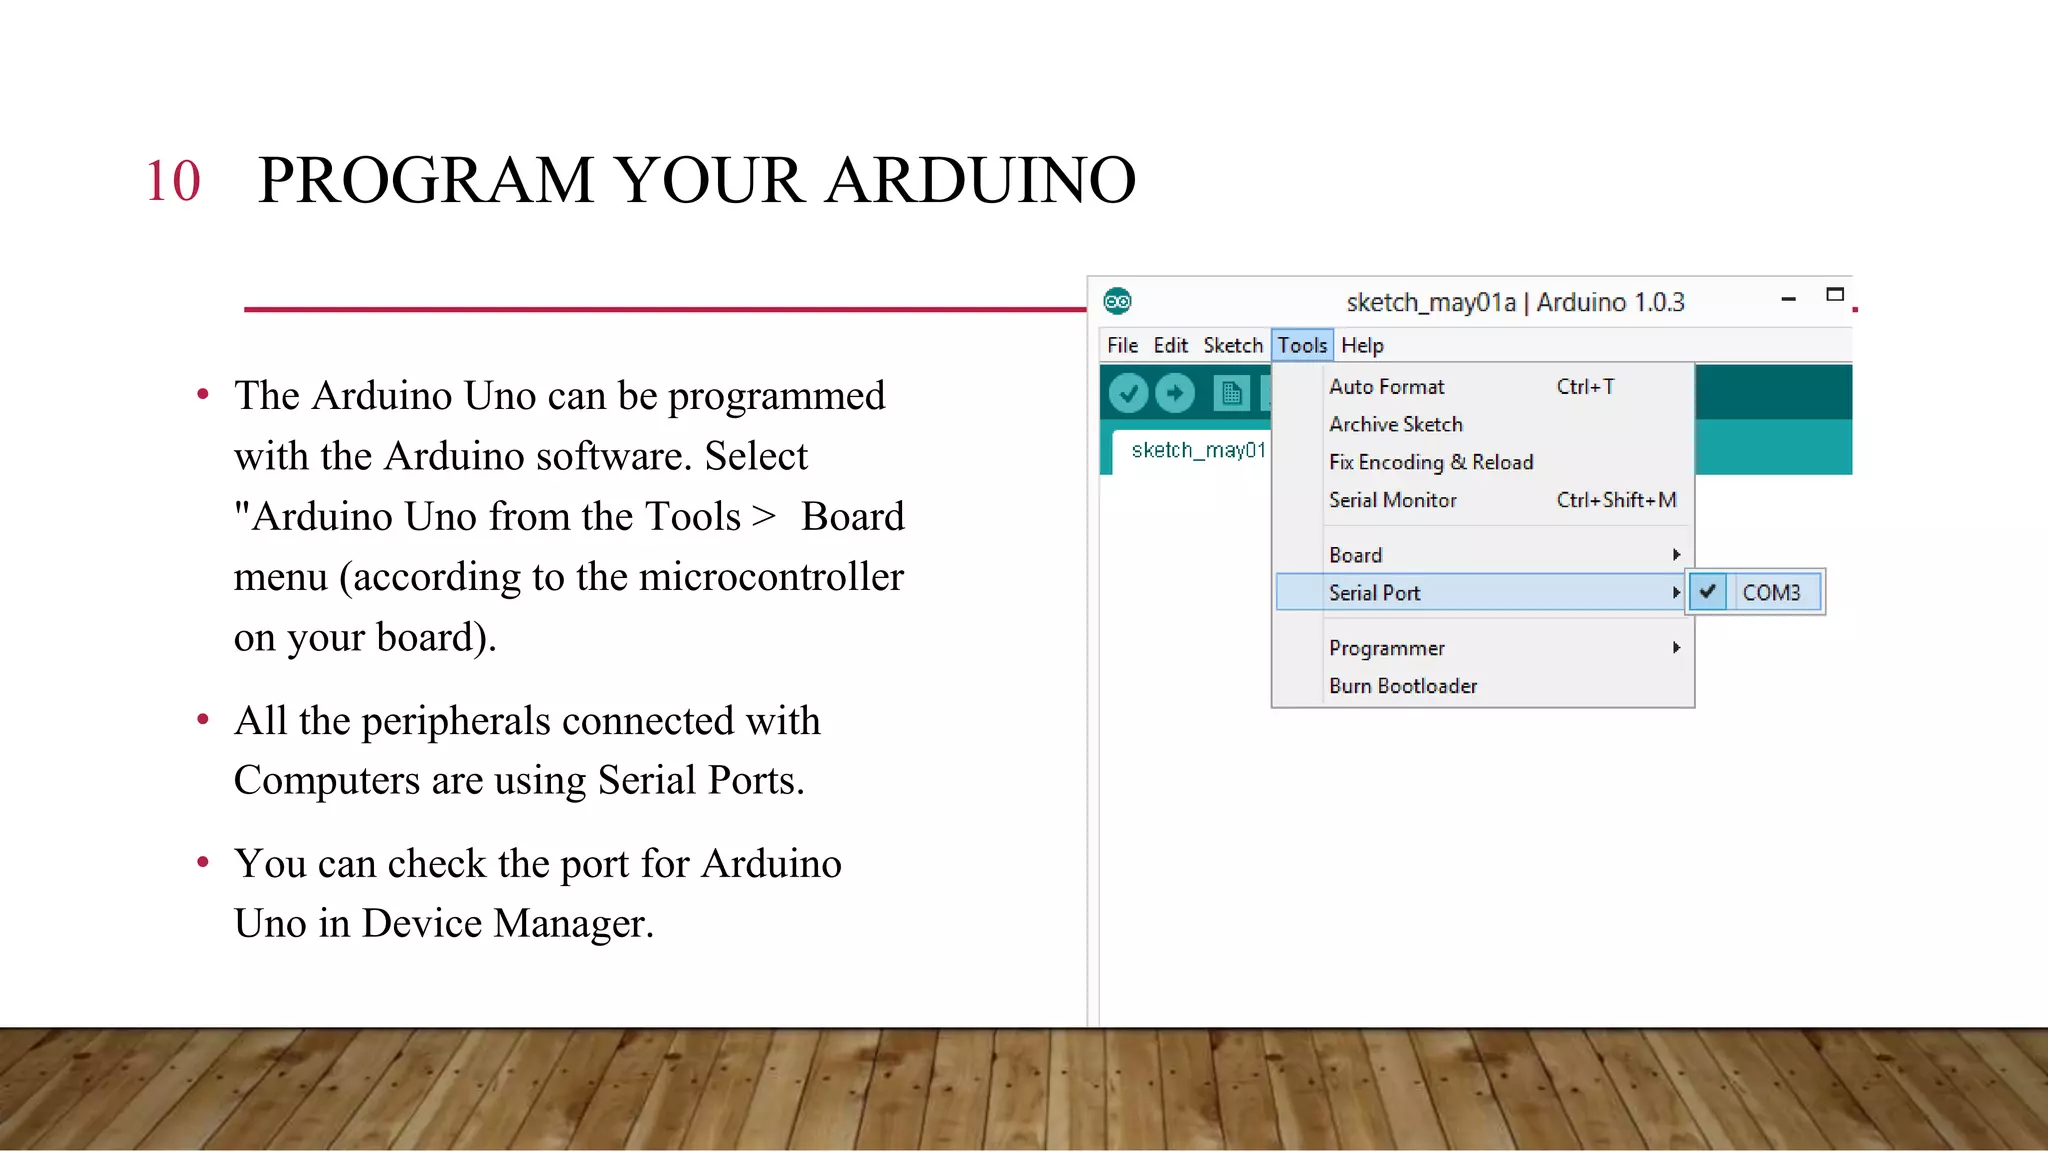Click the Arduino logo in title bar
This screenshot has width=2048, height=1152.
(1117, 301)
